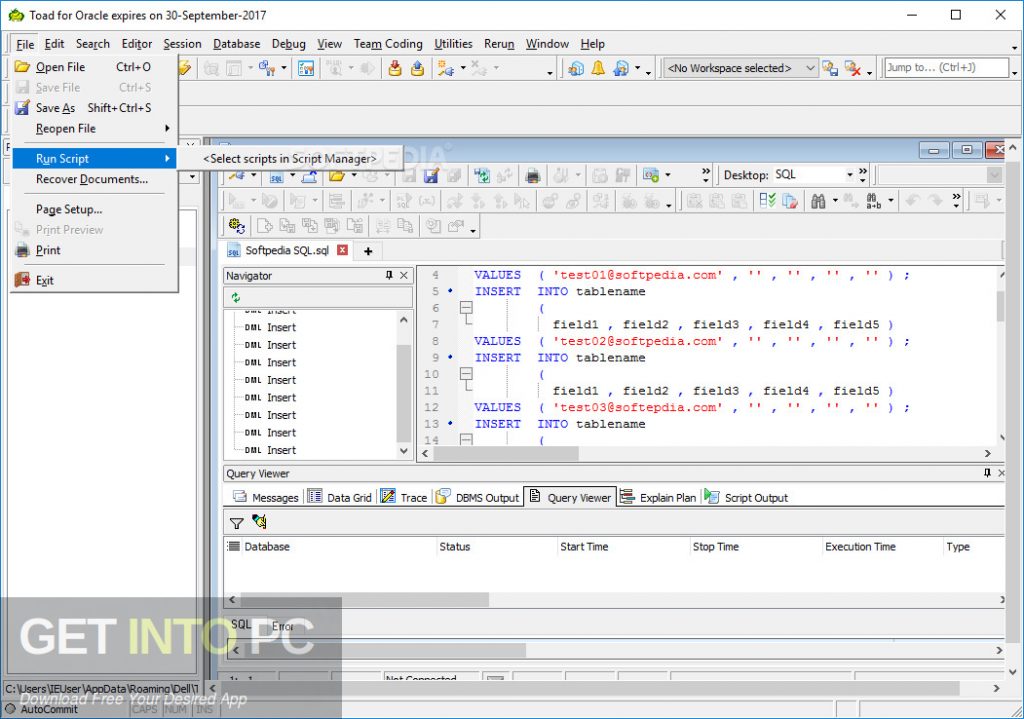Choose Page Setup from File menu

tap(95, 210)
